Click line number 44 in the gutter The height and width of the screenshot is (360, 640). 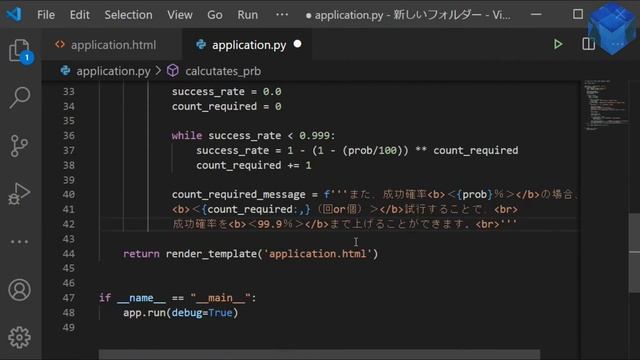(x=69, y=253)
